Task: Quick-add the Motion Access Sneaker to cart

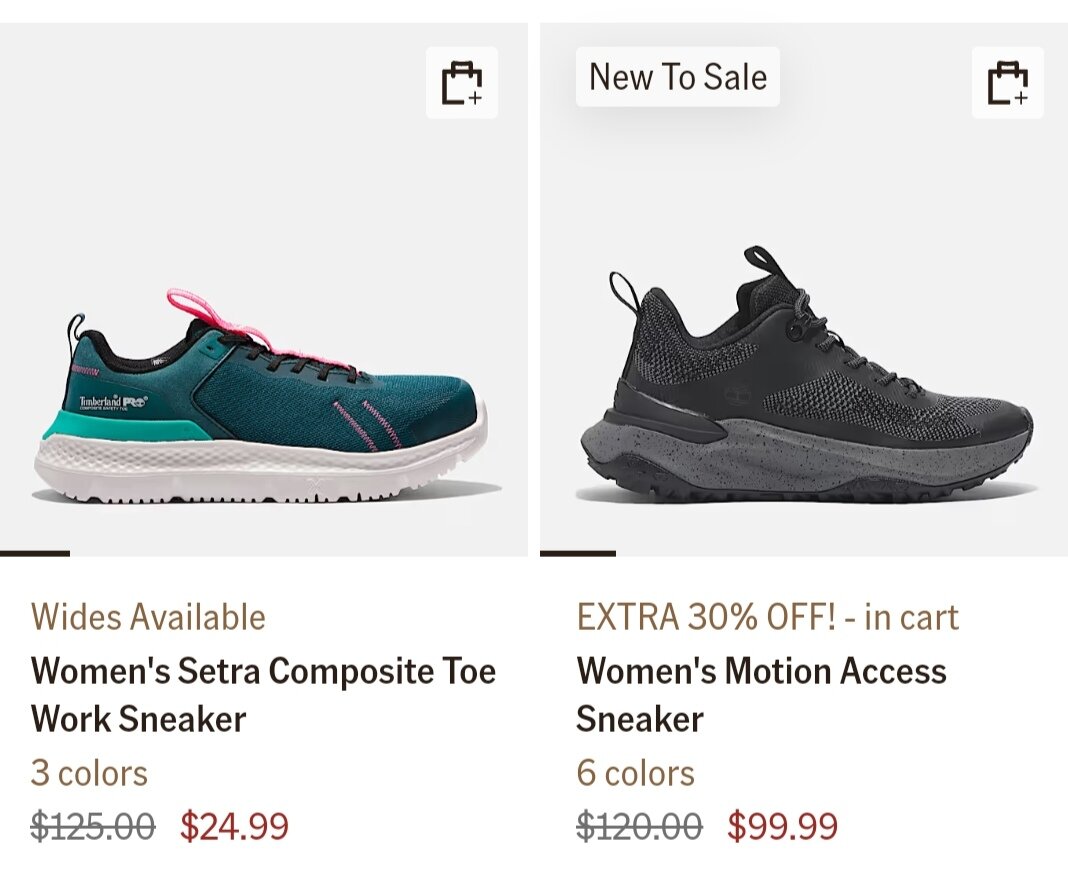Action: [1008, 83]
